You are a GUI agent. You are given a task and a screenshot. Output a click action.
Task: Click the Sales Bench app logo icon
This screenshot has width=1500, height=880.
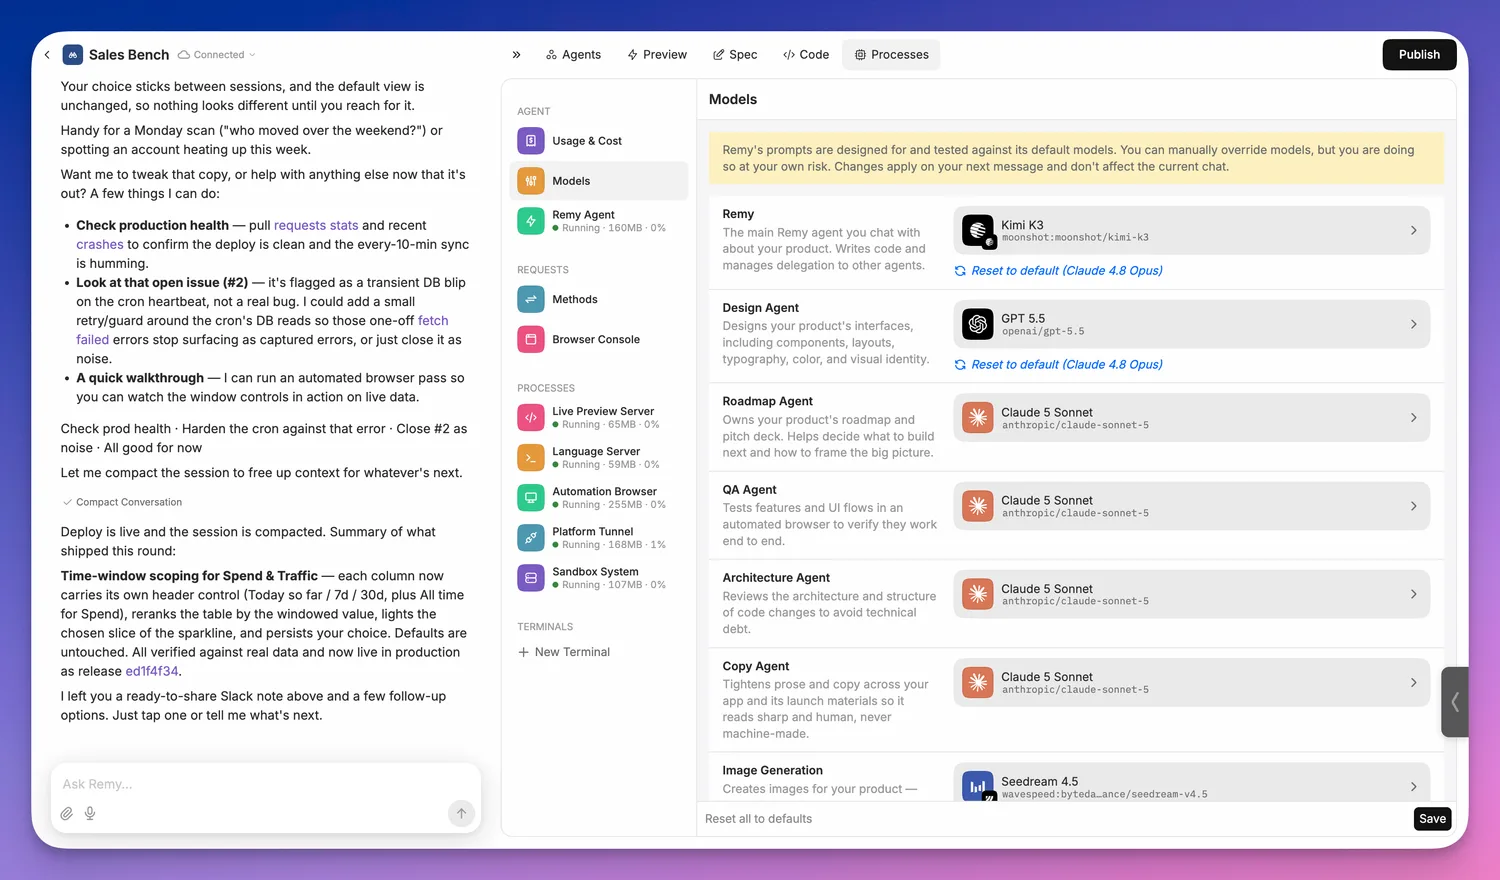pos(73,55)
